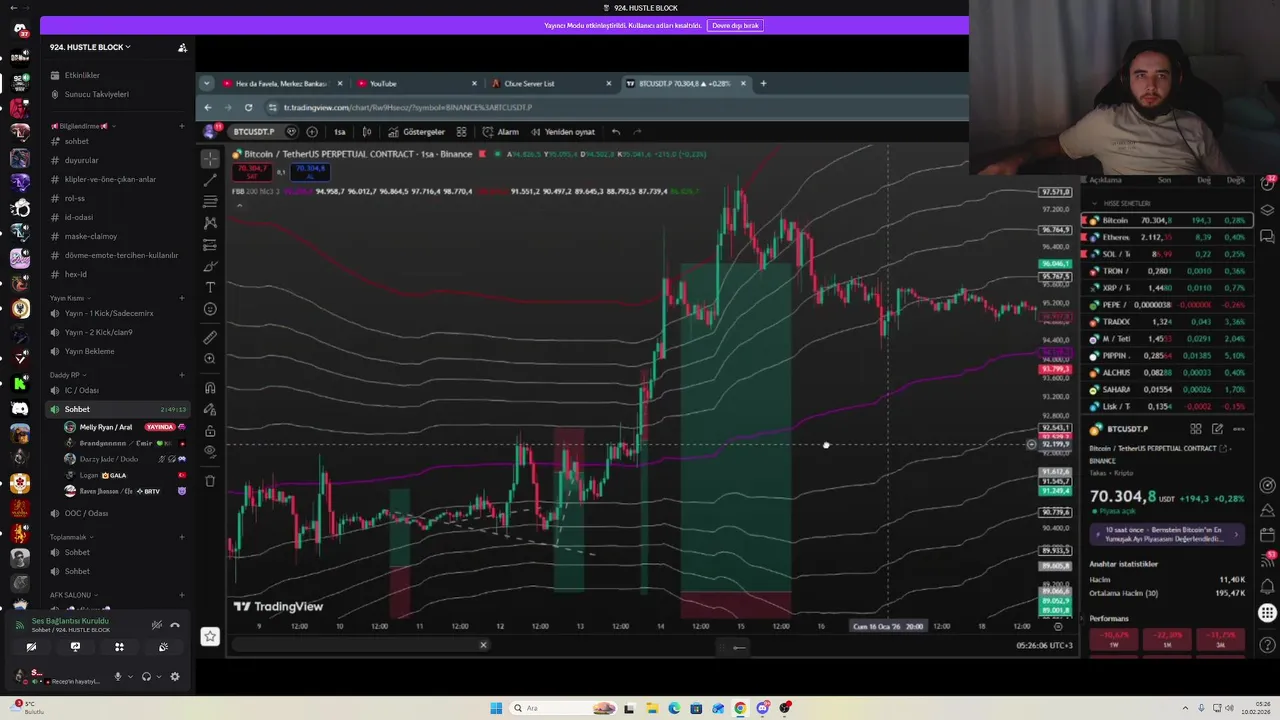1280x720 pixels.
Task: Select the 1W performance tile
Action: coord(1114,639)
